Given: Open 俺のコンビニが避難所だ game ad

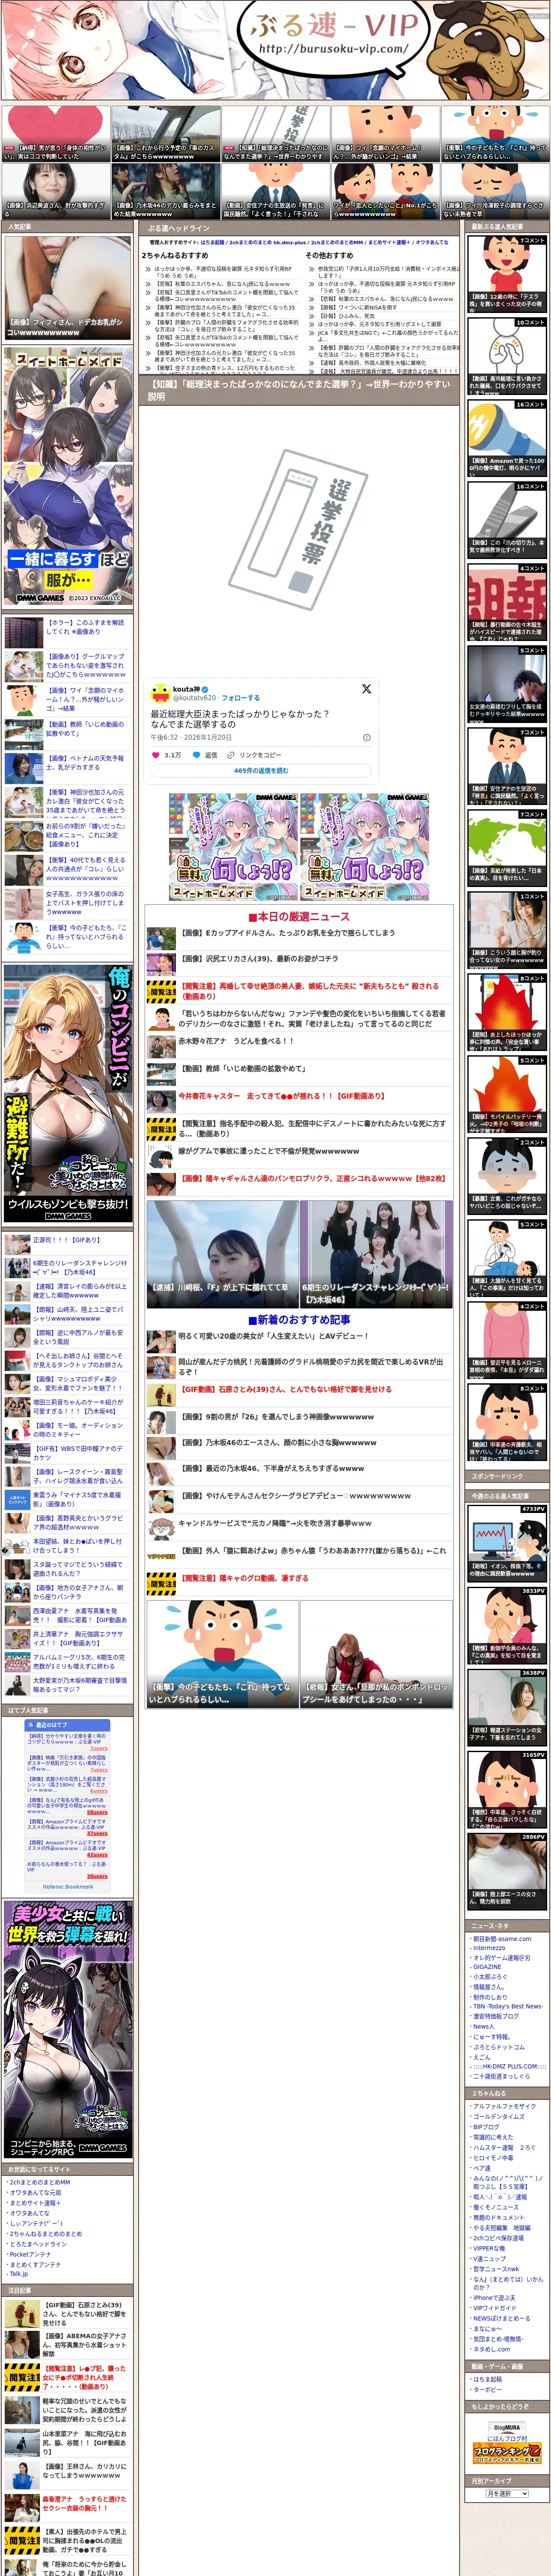Looking at the screenshot, I should [68, 1094].
